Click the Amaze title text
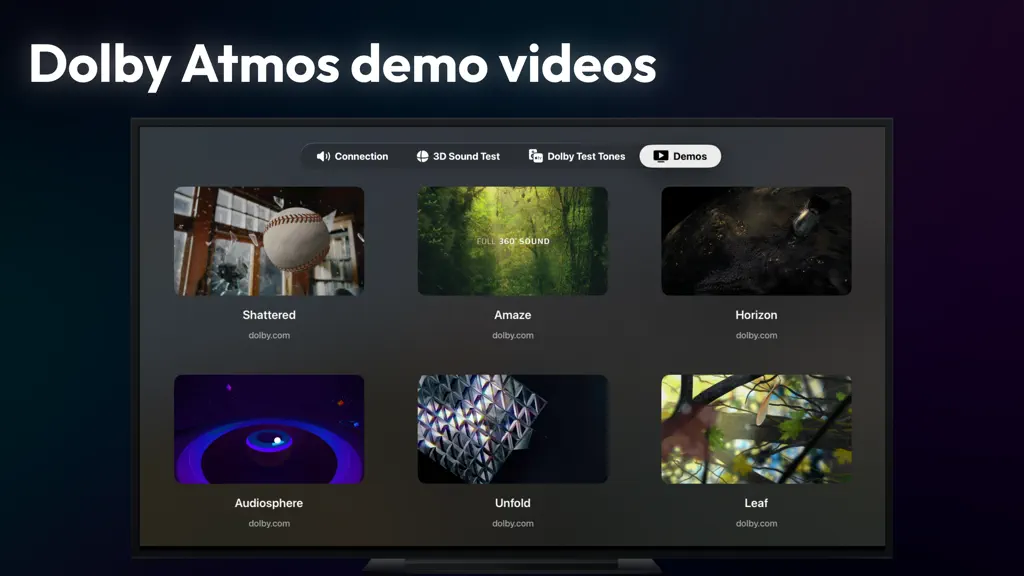Screen dimensions: 1024x576 tap(513, 315)
